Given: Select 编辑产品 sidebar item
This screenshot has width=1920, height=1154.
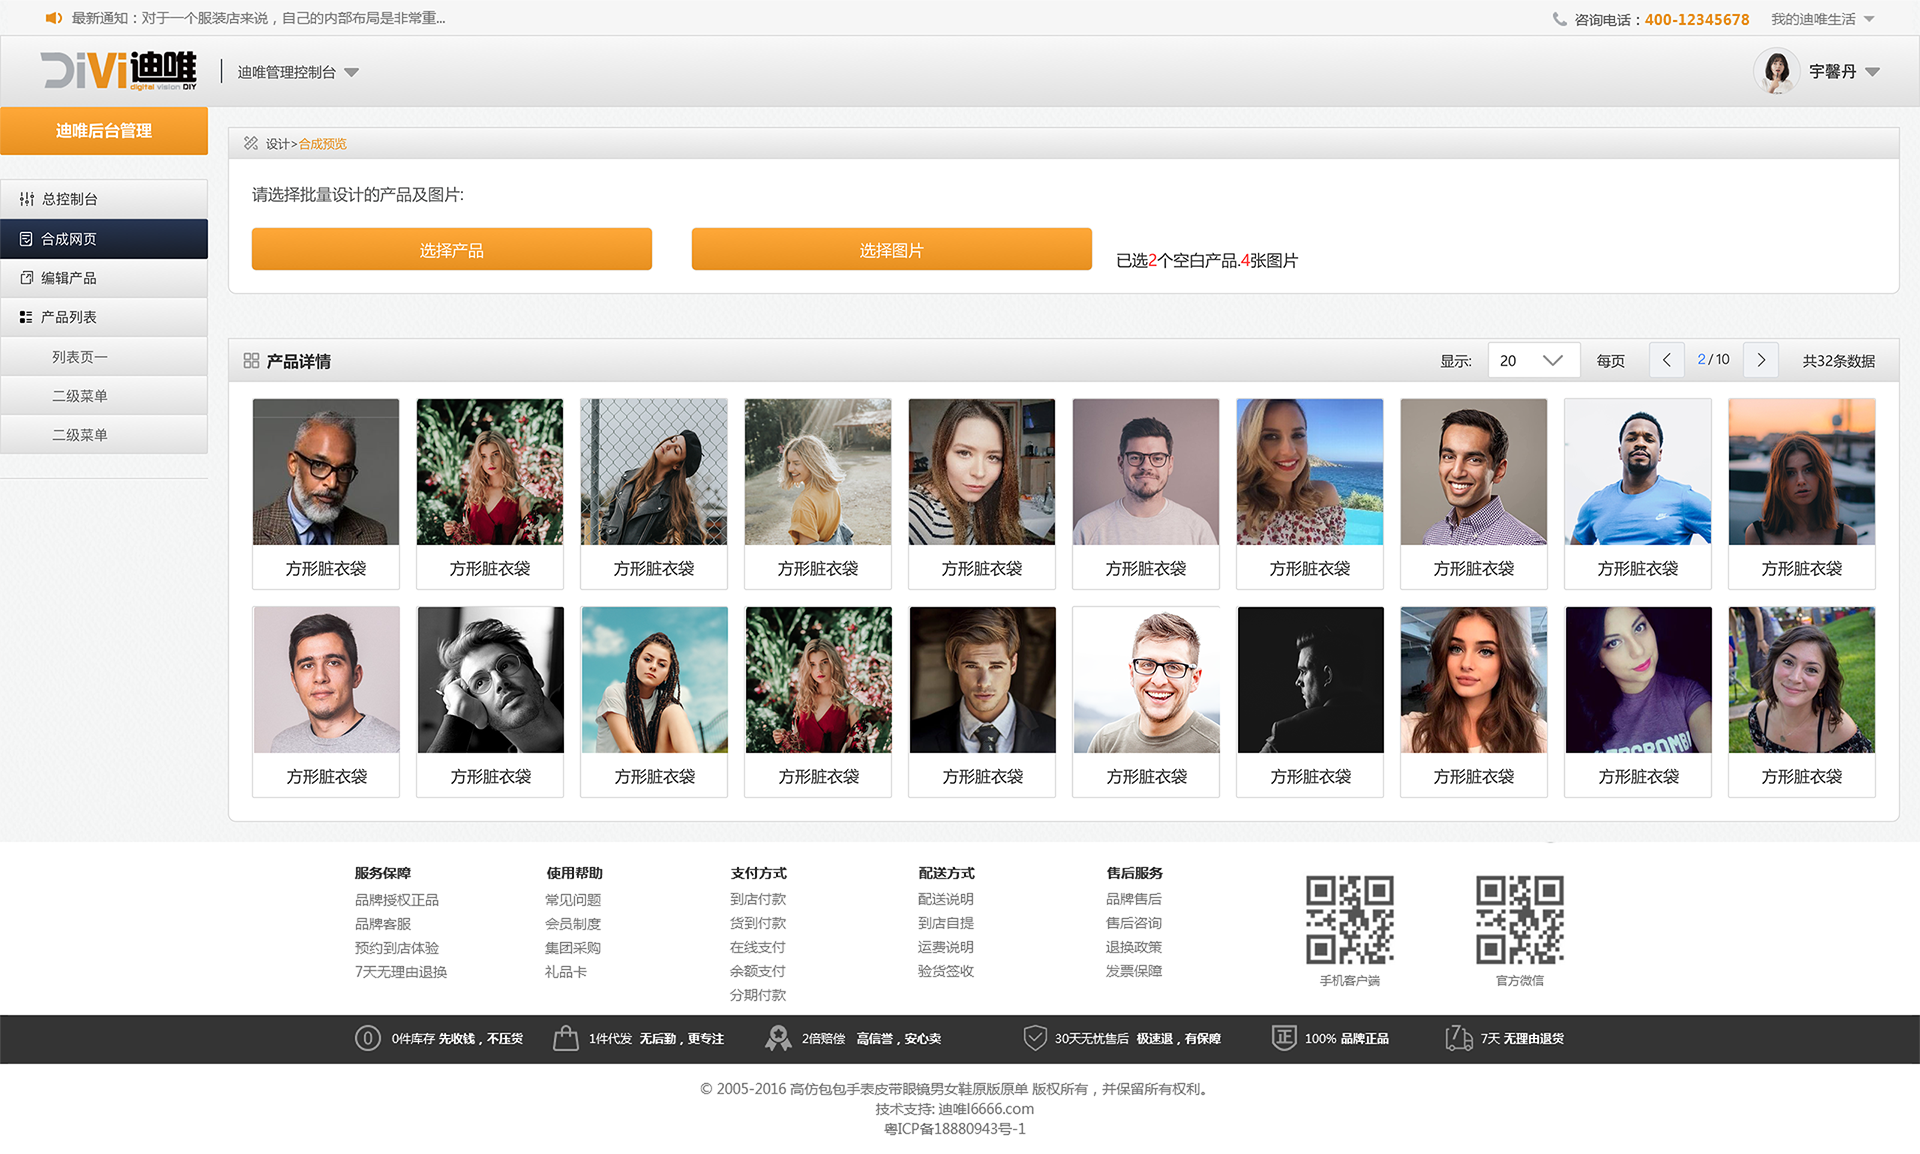Looking at the screenshot, I should tap(69, 278).
